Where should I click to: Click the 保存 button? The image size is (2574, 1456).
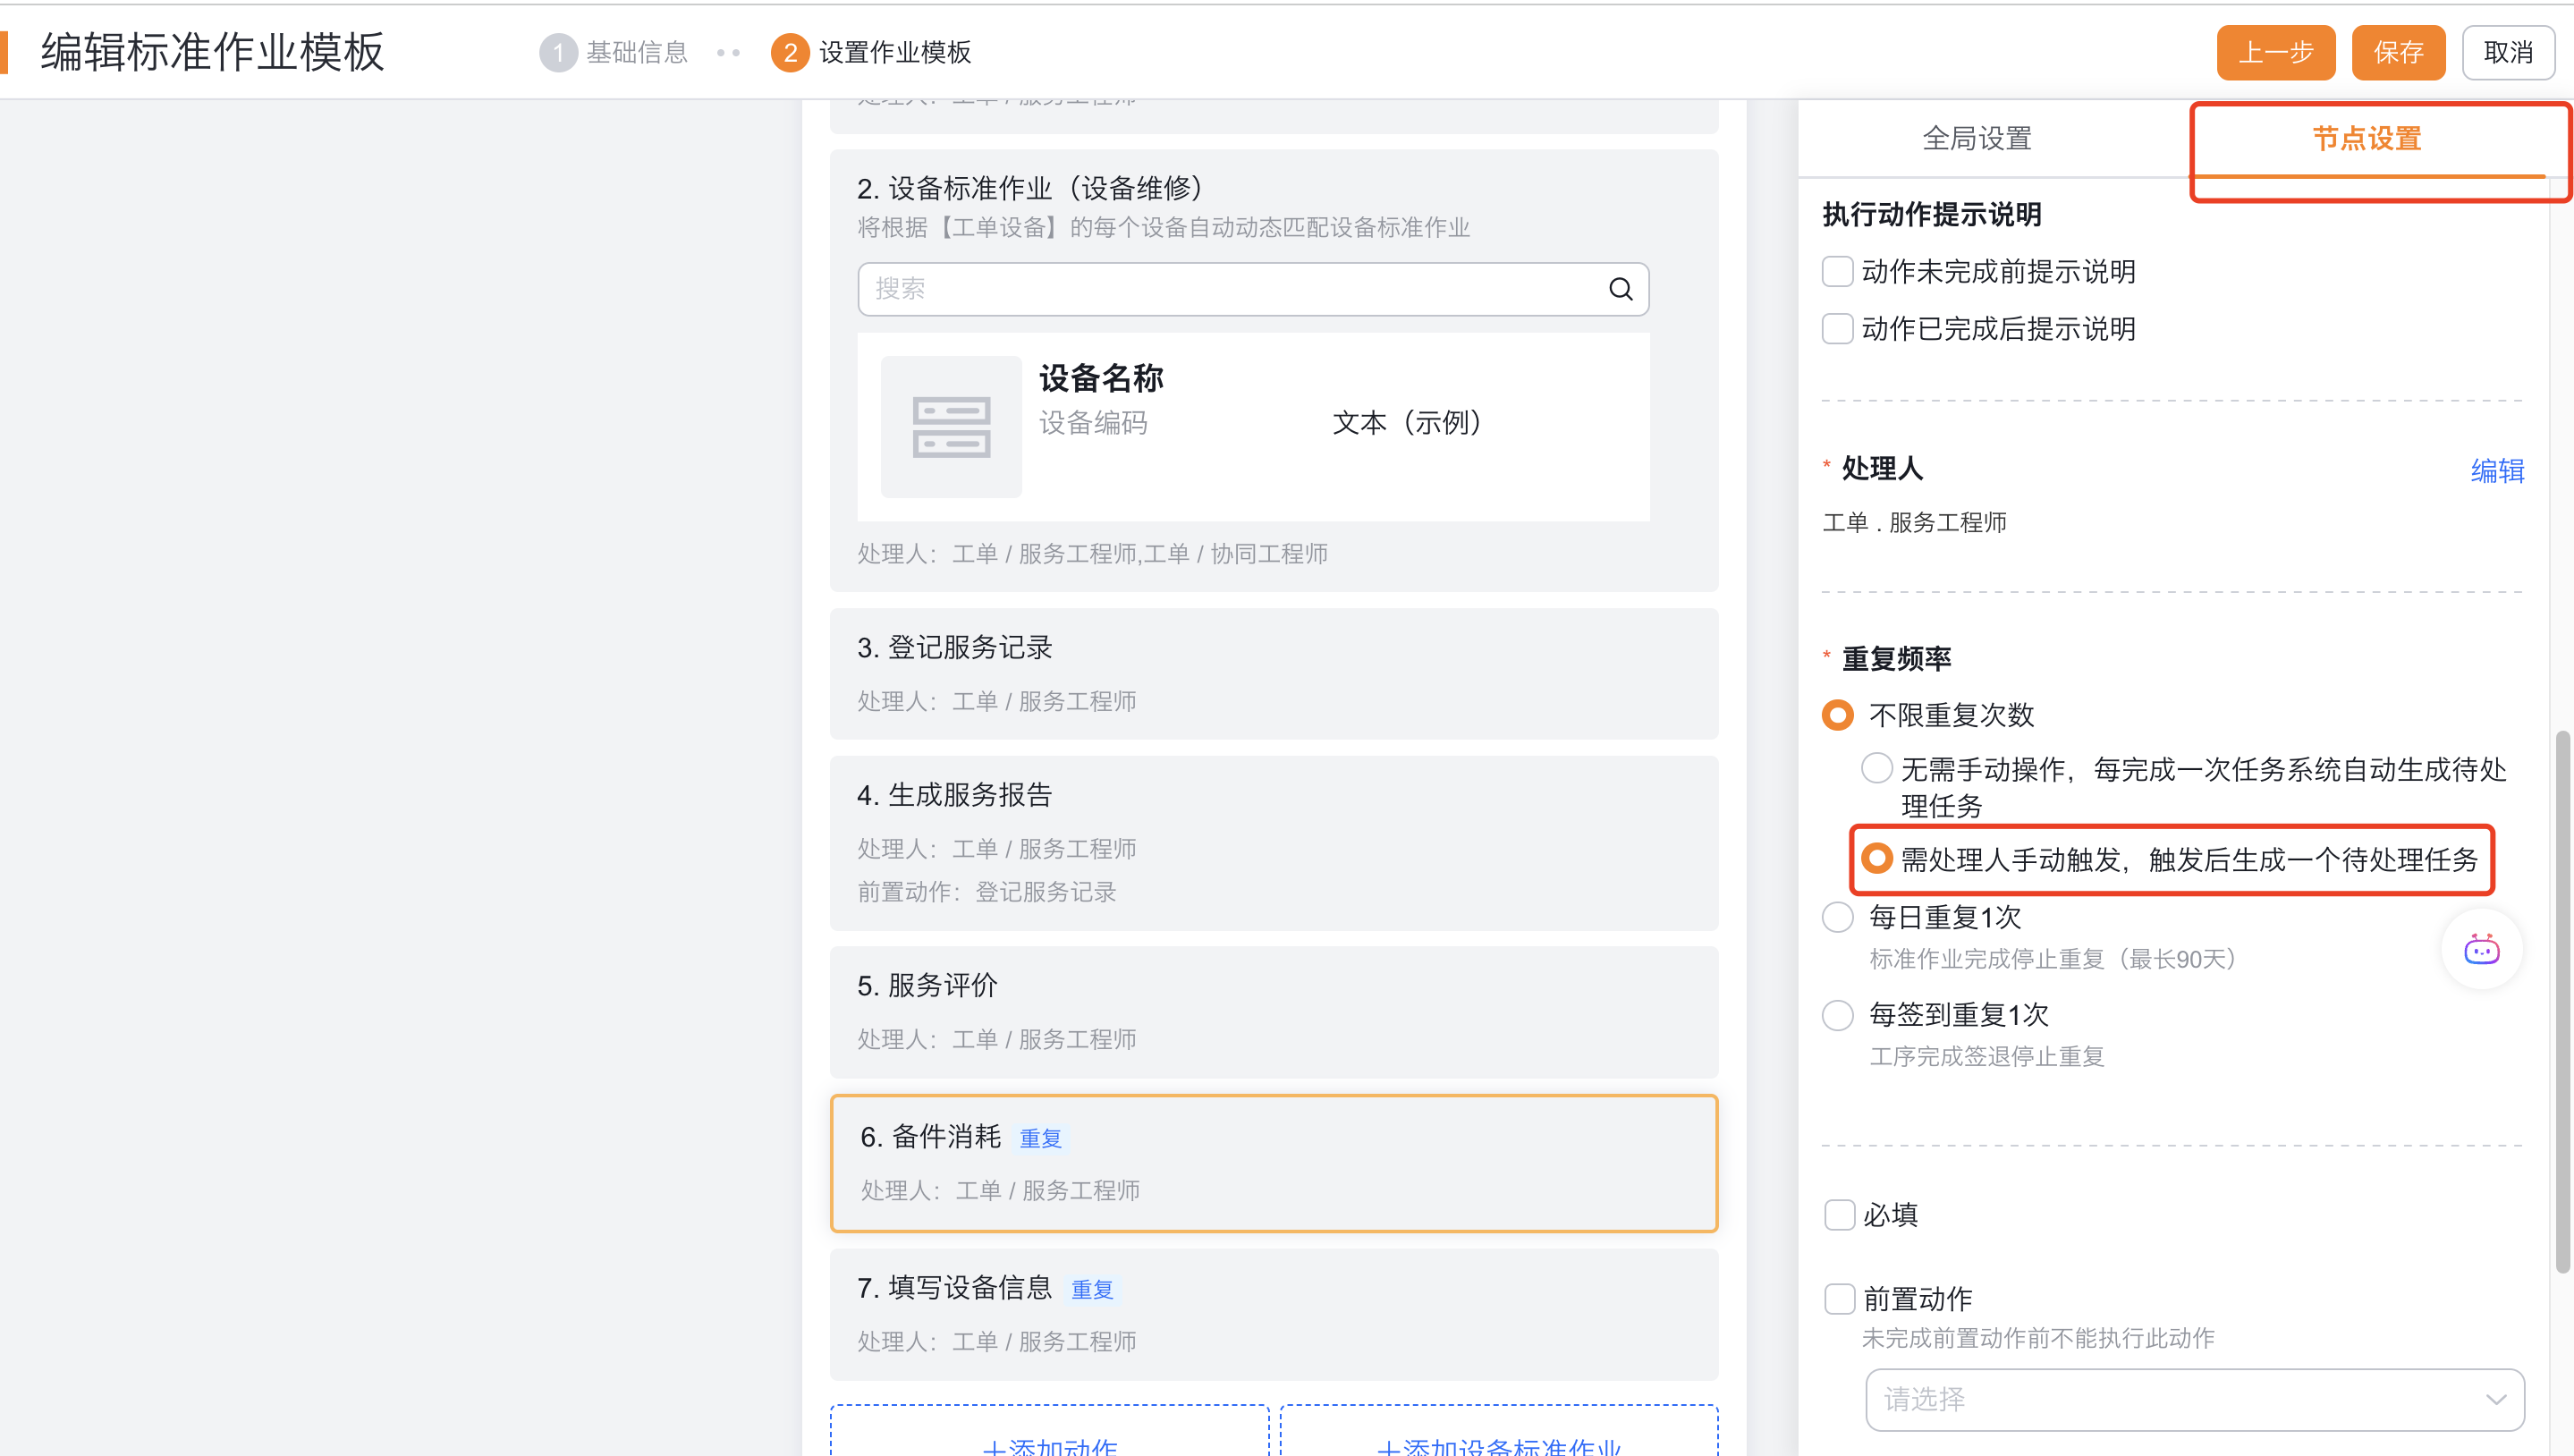pyautogui.click(x=2397, y=52)
